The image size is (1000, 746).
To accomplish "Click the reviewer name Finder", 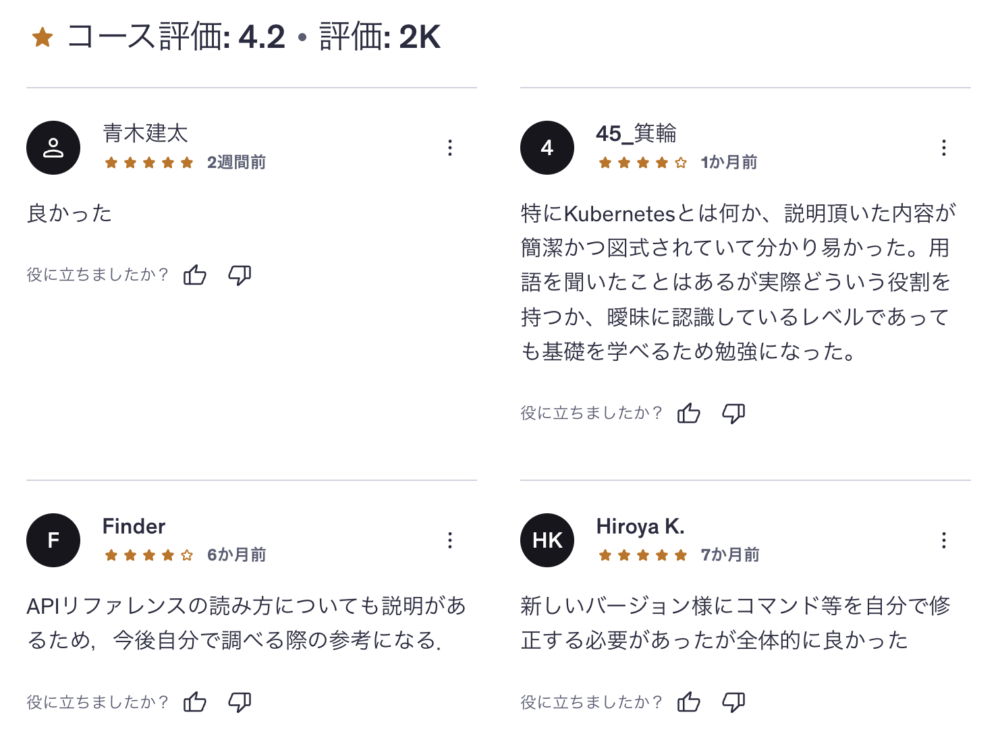I will click(134, 526).
